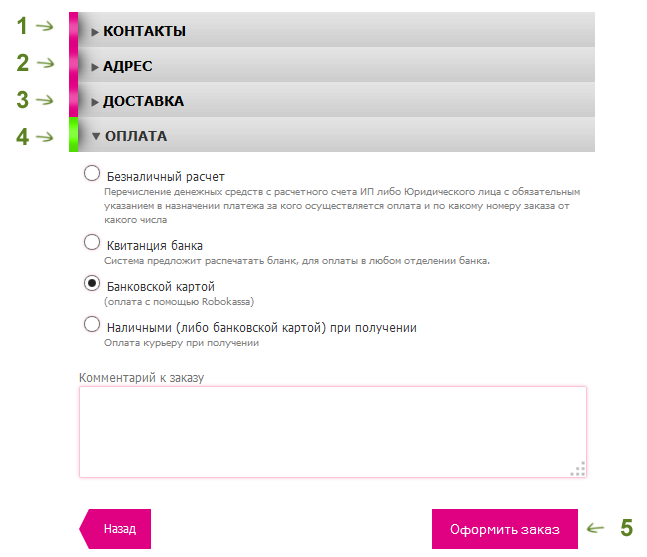Select Банковской картой radio button
Viewport: 647px width, 557px height.
92,283
